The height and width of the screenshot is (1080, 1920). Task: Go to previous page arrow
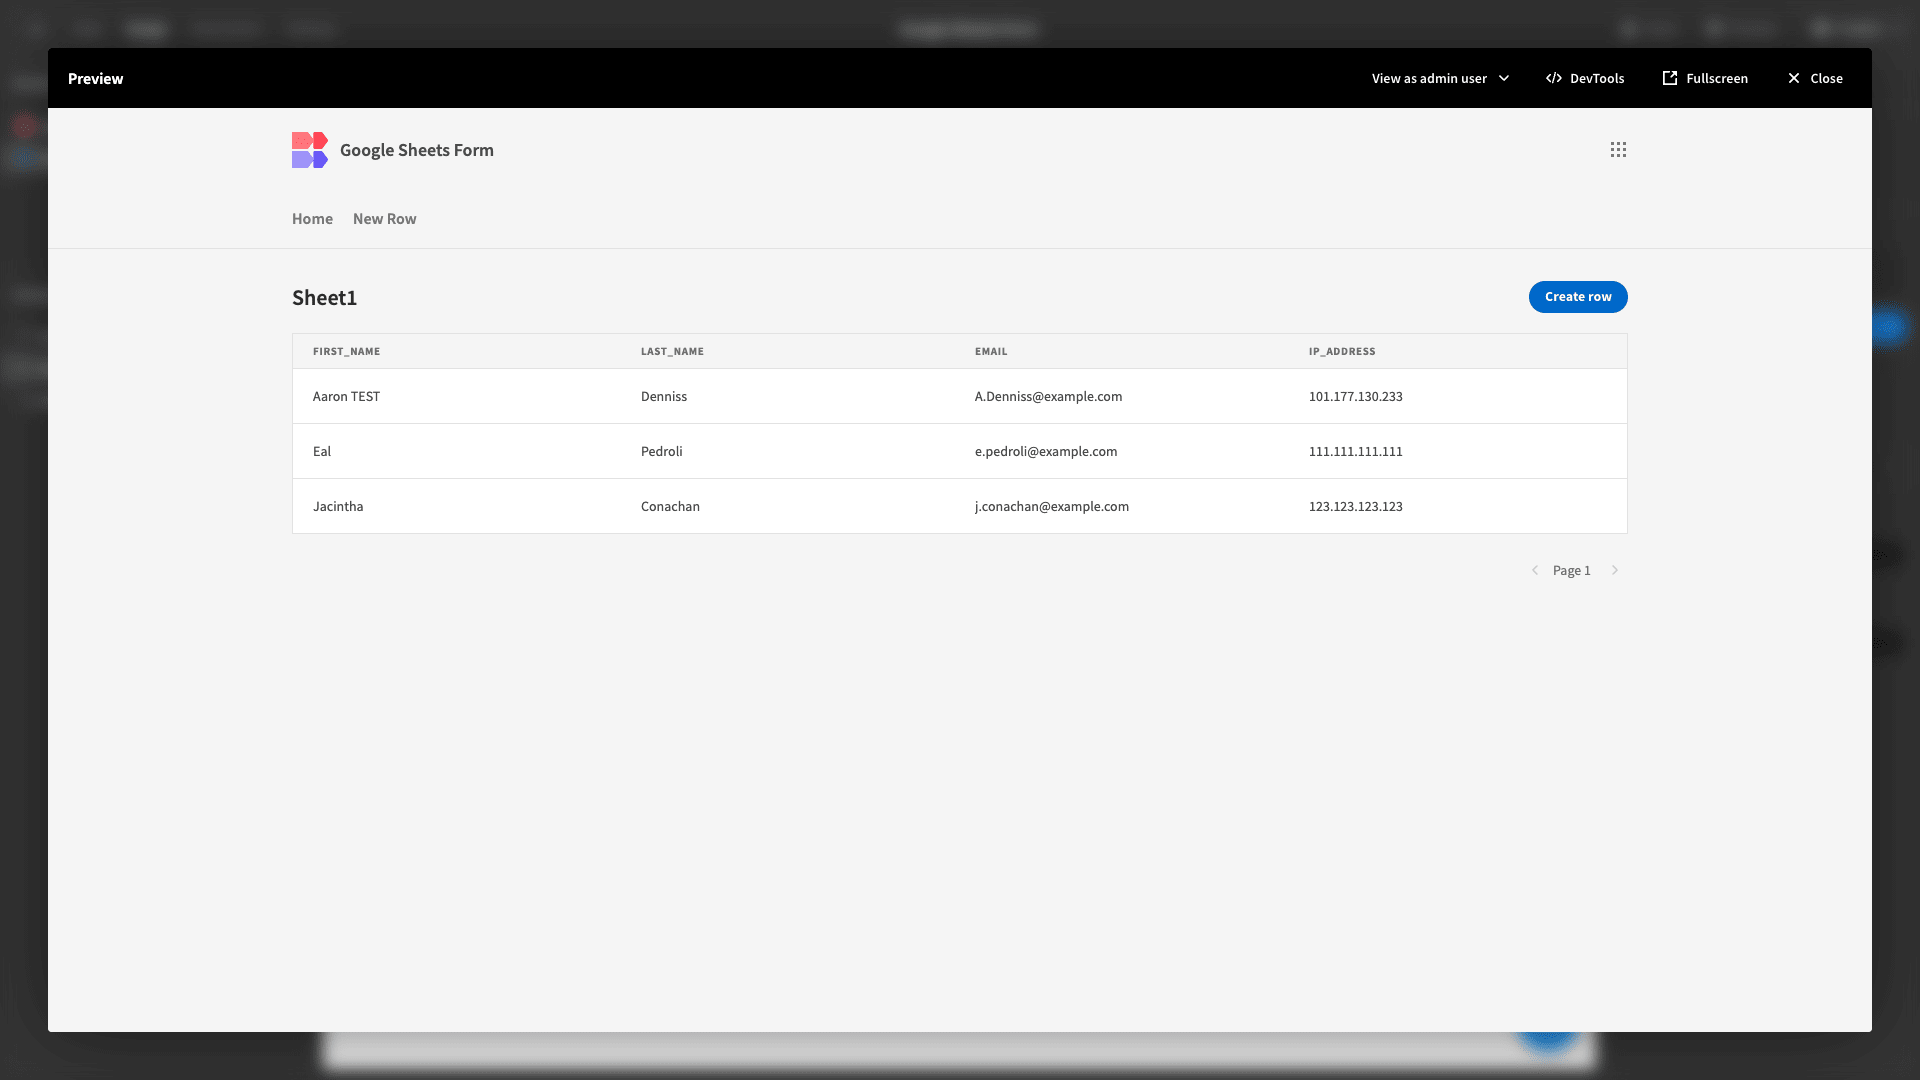click(1535, 570)
